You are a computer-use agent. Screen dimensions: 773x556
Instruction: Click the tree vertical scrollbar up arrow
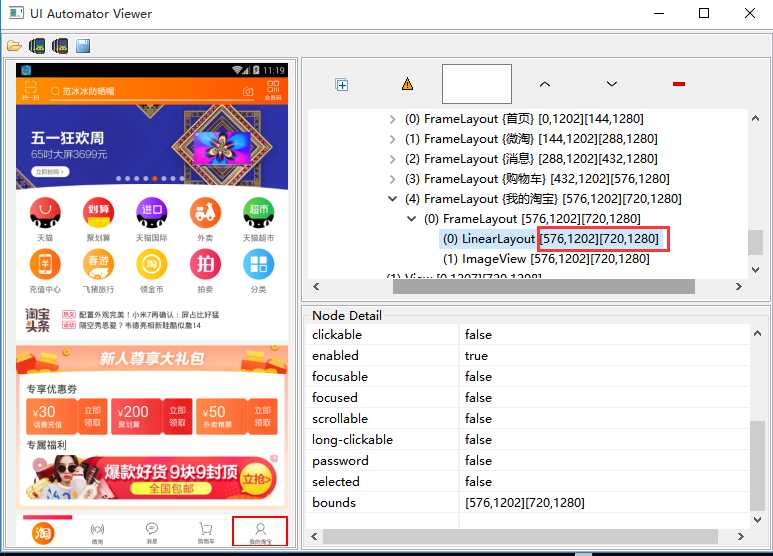click(x=755, y=118)
